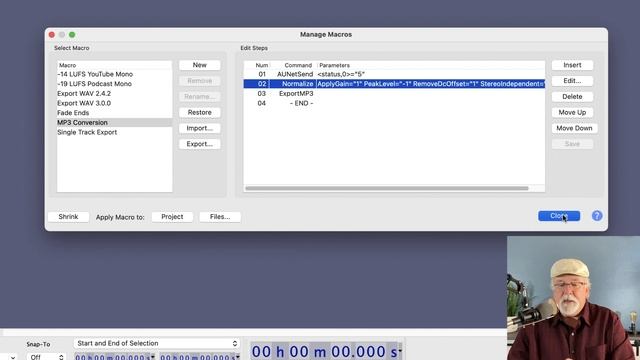Image resolution: width=640 pixels, height=360 pixels.
Task: Select the Export WAV 3.0.0 macro
Action: tap(114, 103)
